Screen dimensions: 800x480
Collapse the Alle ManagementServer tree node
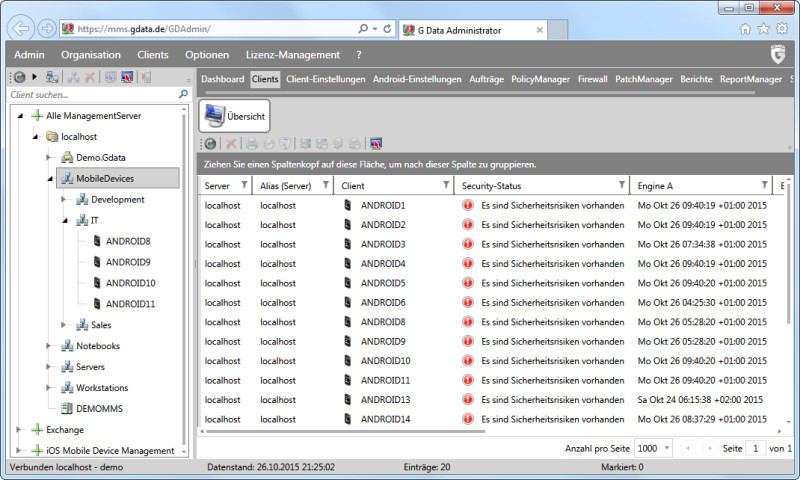pos(20,116)
